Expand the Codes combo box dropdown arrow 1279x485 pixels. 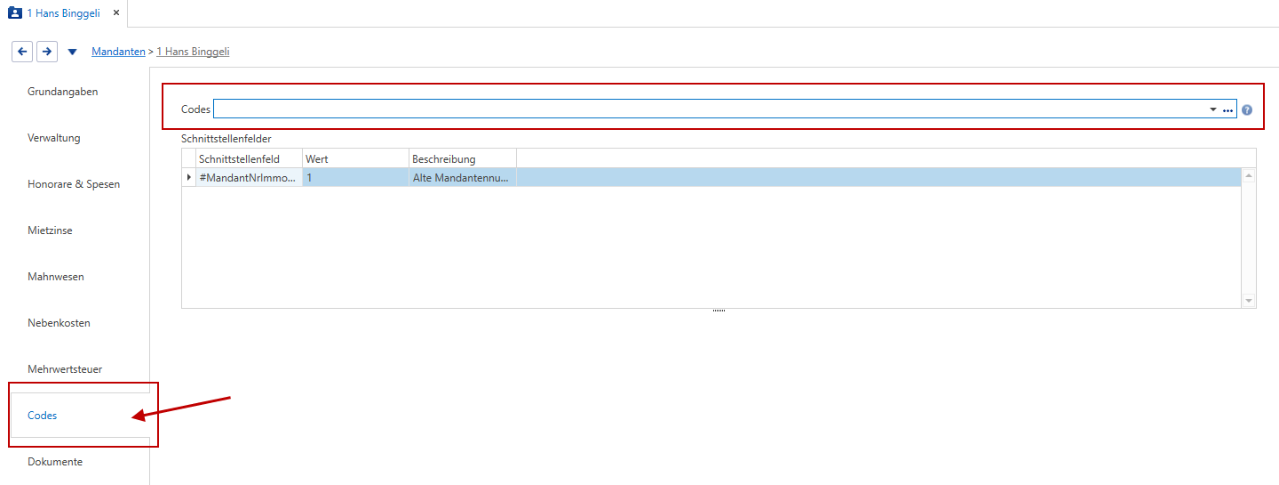coord(1213,109)
